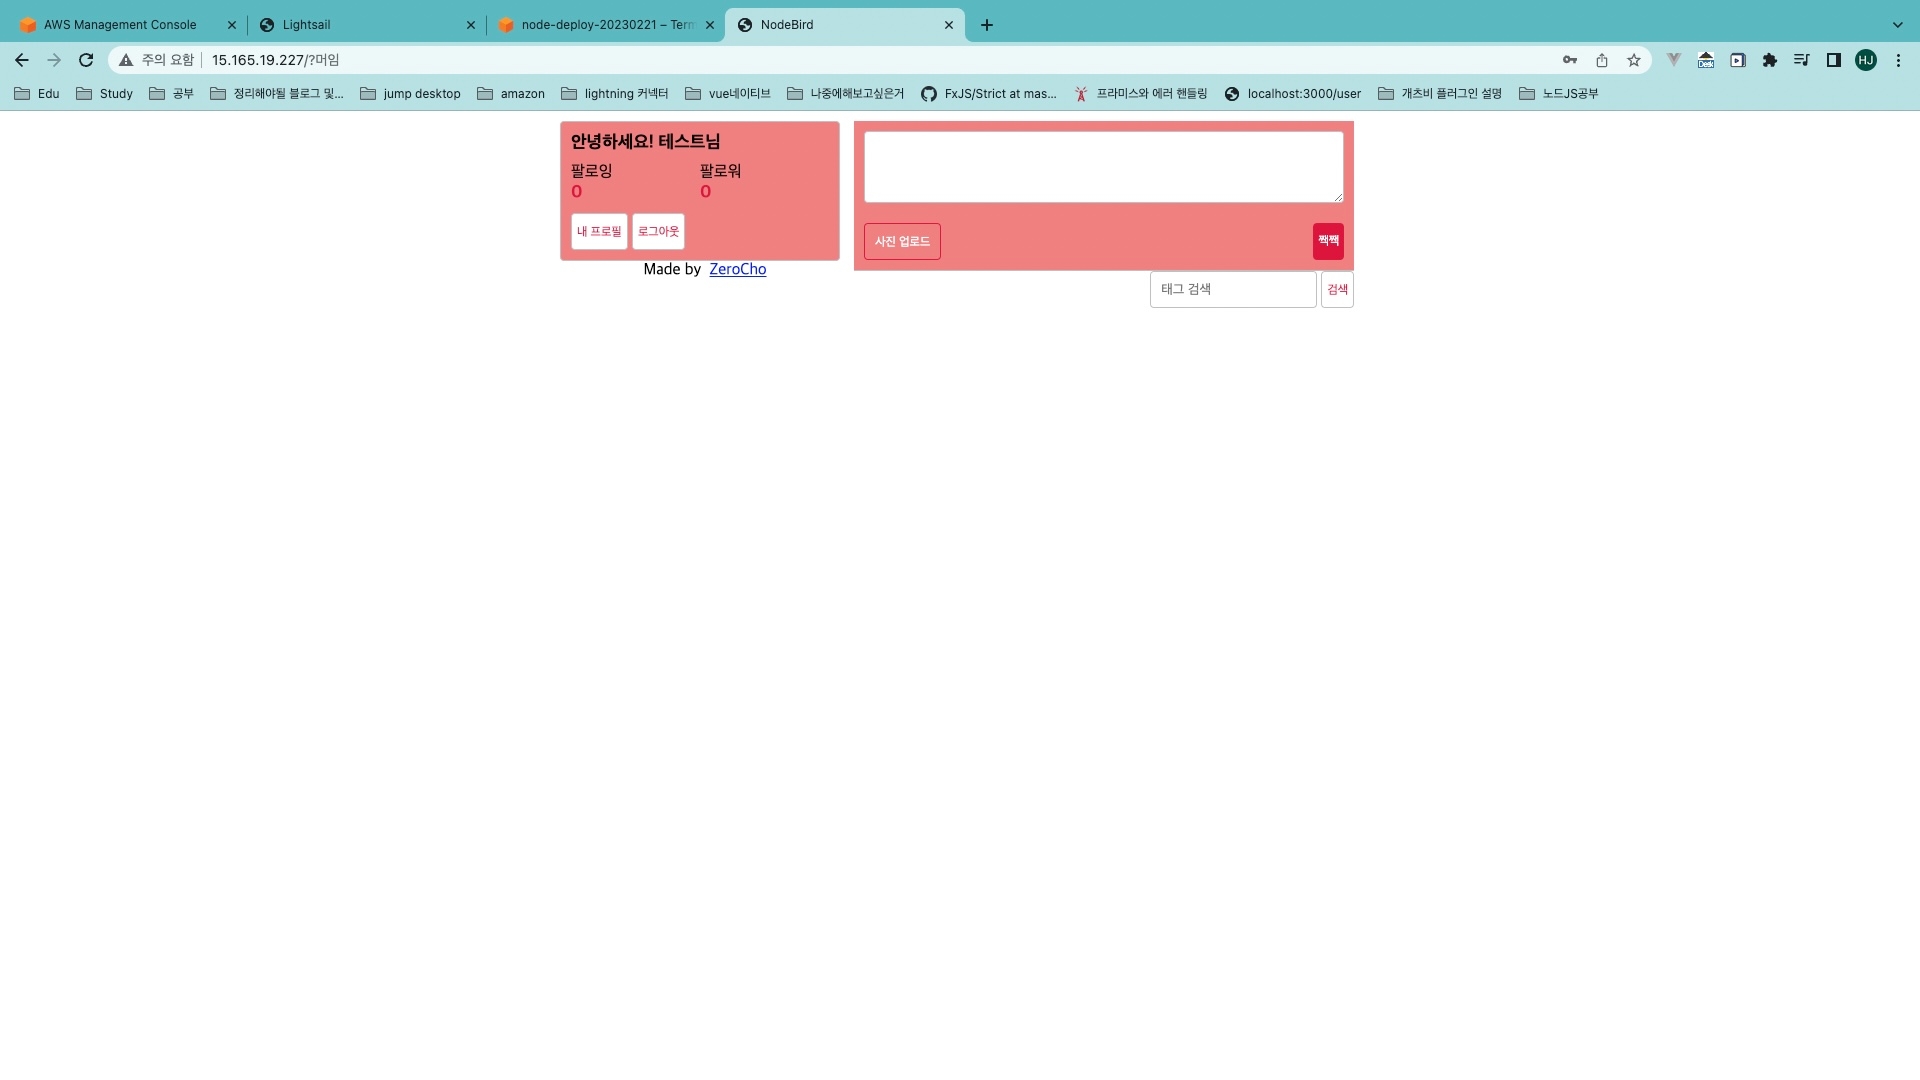Toggle the browser side panel
The height and width of the screenshot is (1080, 1920).
click(1834, 60)
